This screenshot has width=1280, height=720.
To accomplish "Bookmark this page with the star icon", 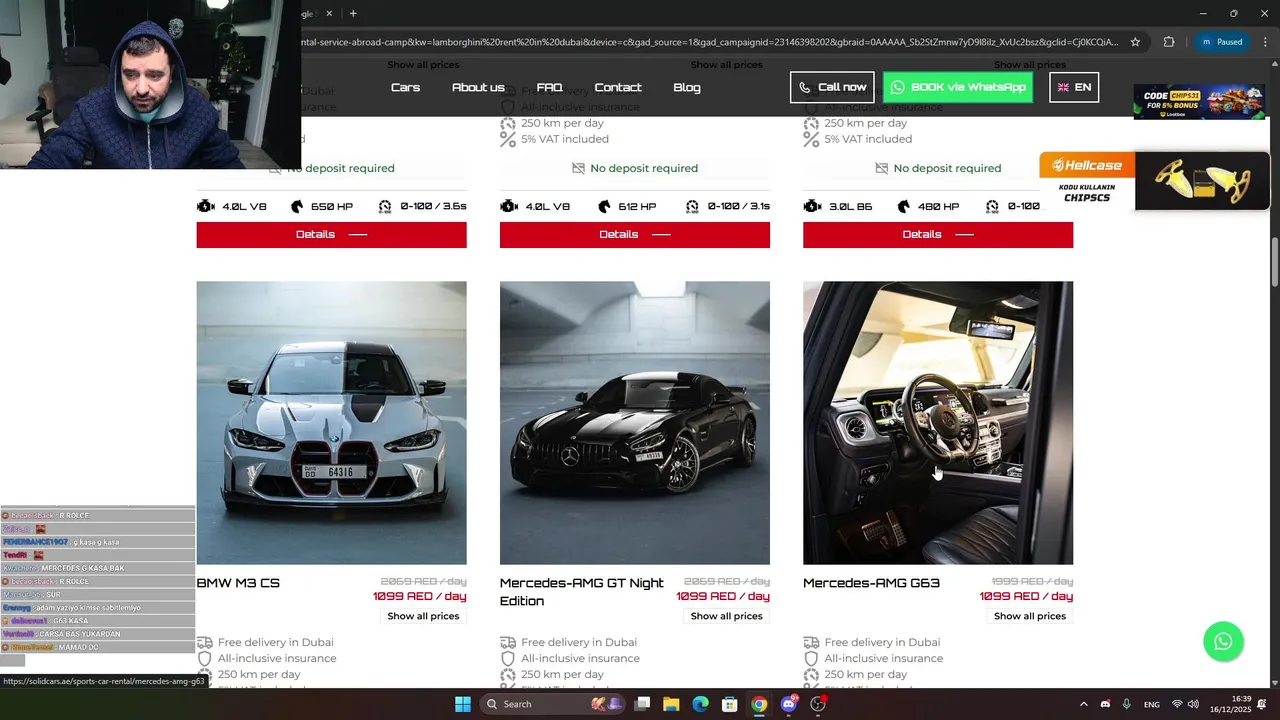I will click(x=1135, y=42).
